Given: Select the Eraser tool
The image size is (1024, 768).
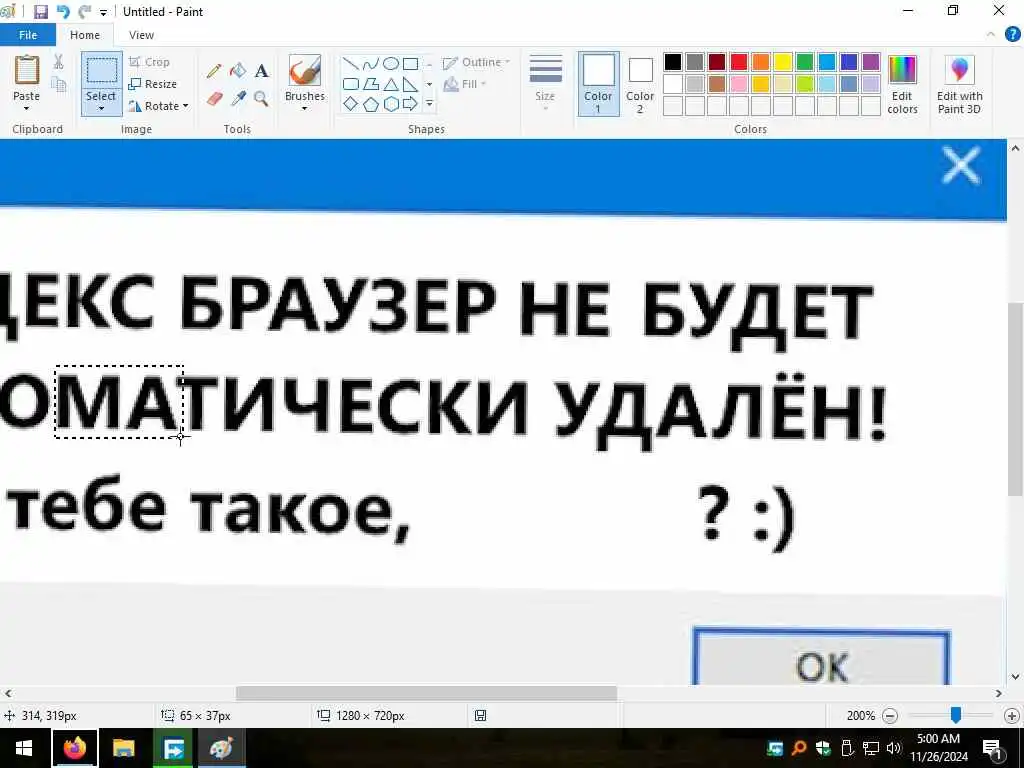Looking at the screenshot, I should tap(215, 99).
